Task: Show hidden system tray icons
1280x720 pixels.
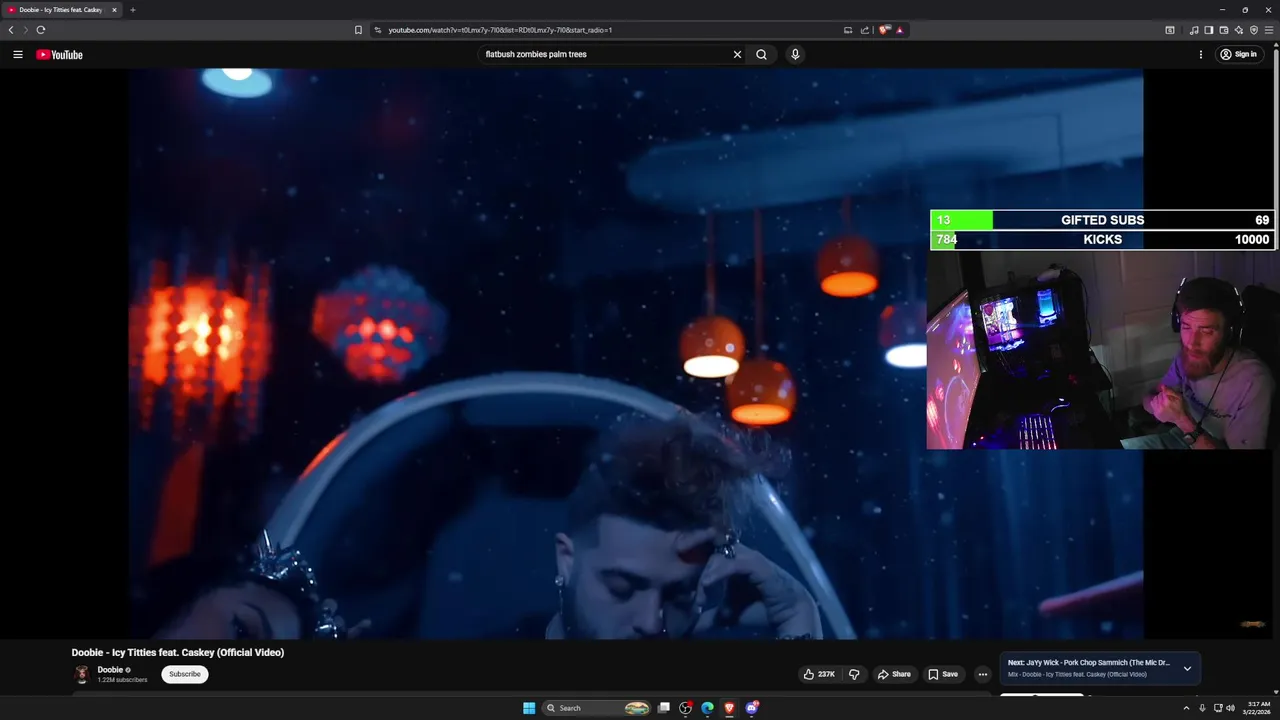Action: point(1186,708)
